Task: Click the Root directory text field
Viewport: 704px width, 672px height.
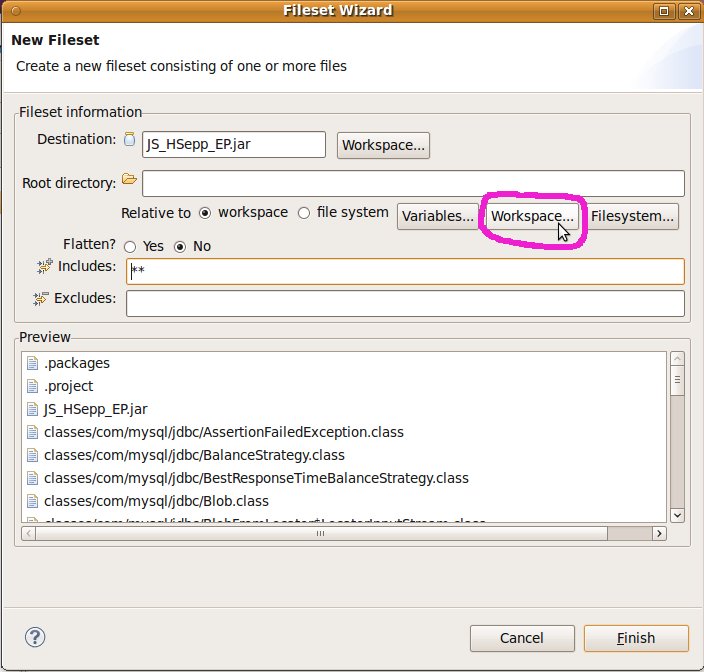Action: point(413,184)
